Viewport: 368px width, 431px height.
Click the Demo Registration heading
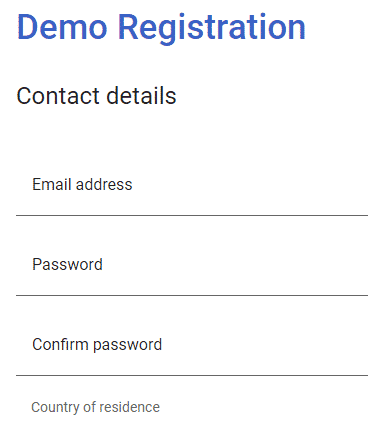click(161, 28)
